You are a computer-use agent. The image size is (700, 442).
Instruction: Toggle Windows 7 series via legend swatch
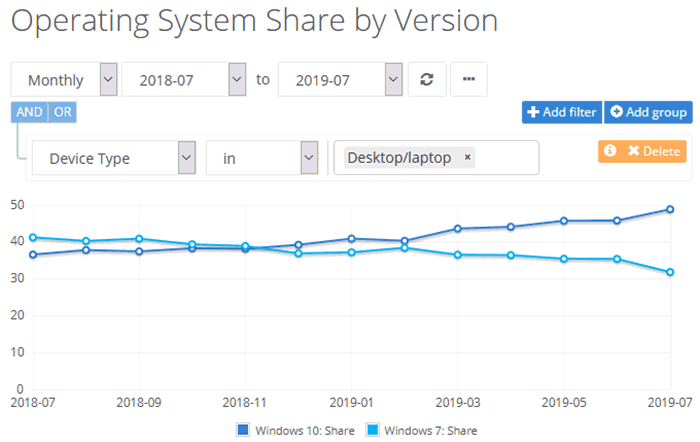(x=371, y=430)
